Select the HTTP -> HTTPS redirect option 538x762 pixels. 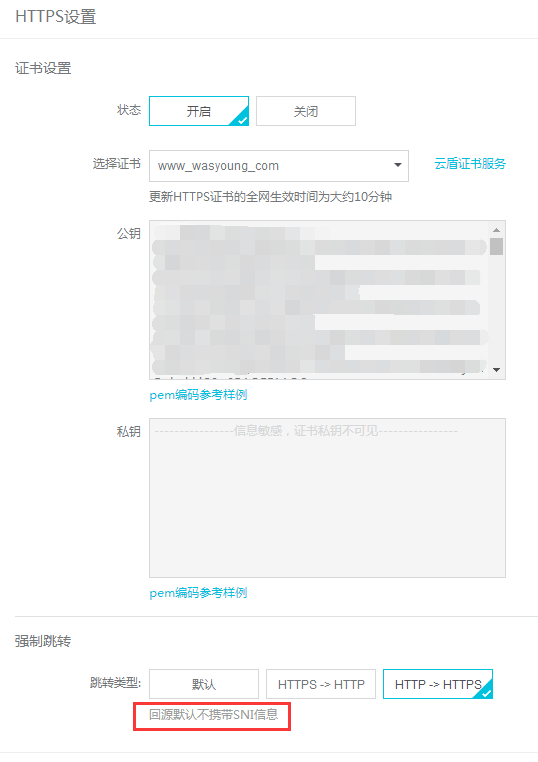tap(438, 684)
